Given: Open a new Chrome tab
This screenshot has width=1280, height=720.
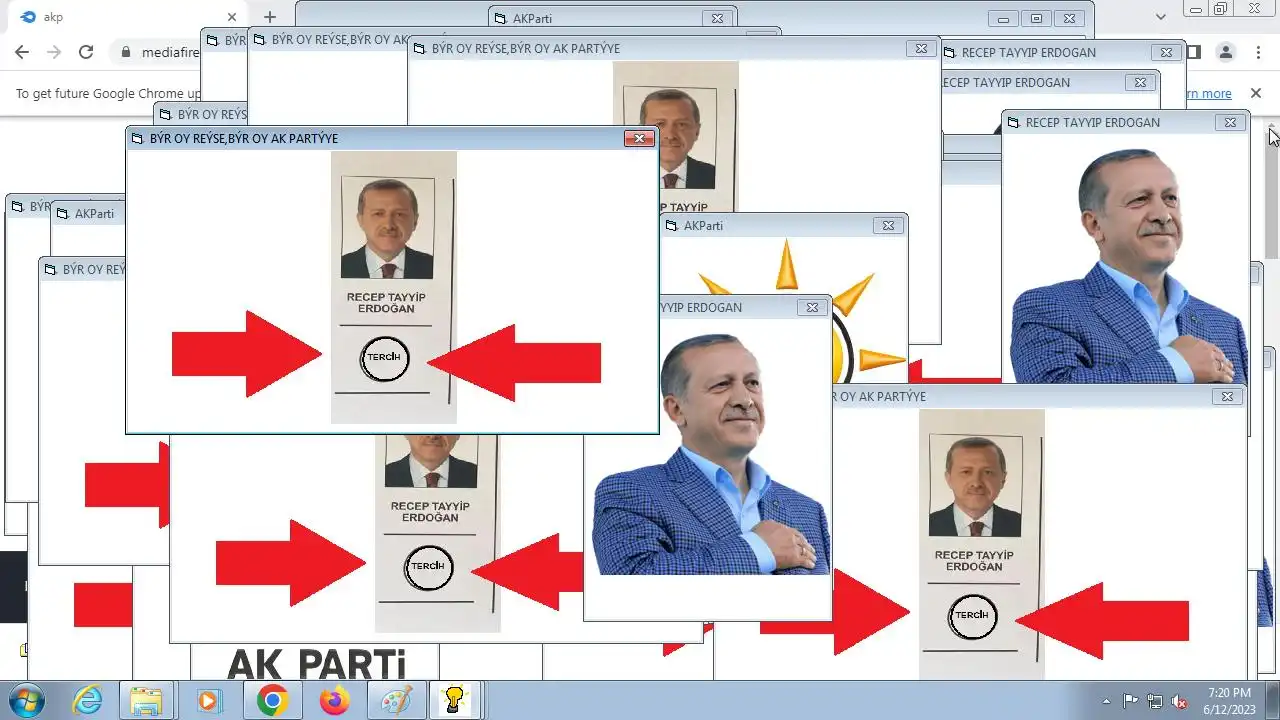Looking at the screenshot, I should pos(270,17).
